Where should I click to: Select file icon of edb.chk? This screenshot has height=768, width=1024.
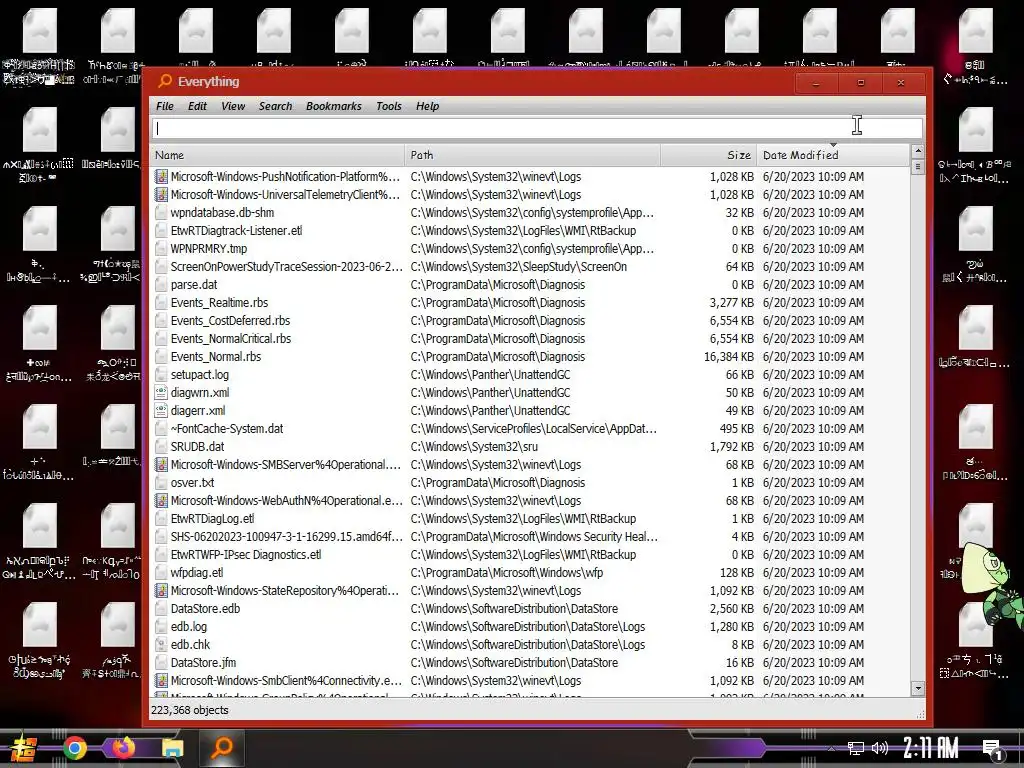tap(161, 644)
